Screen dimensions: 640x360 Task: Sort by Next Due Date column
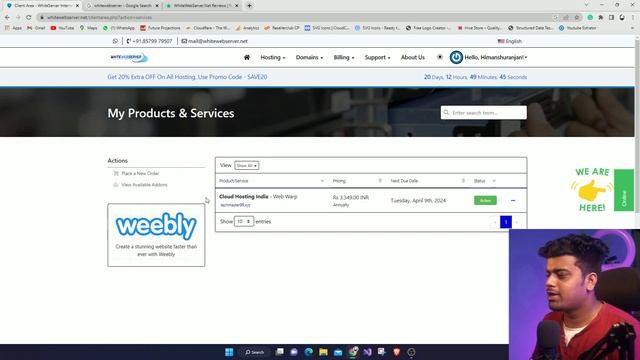[427, 181]
